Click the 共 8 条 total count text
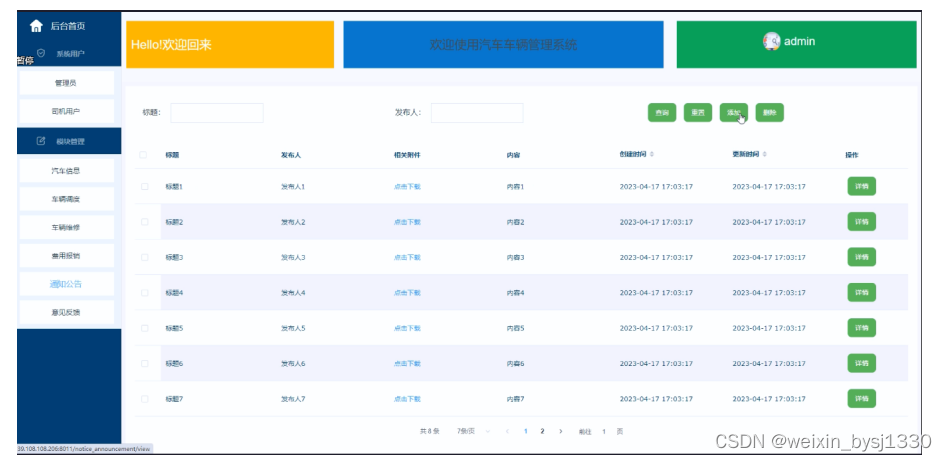947x461 pixels. point(429,431)
